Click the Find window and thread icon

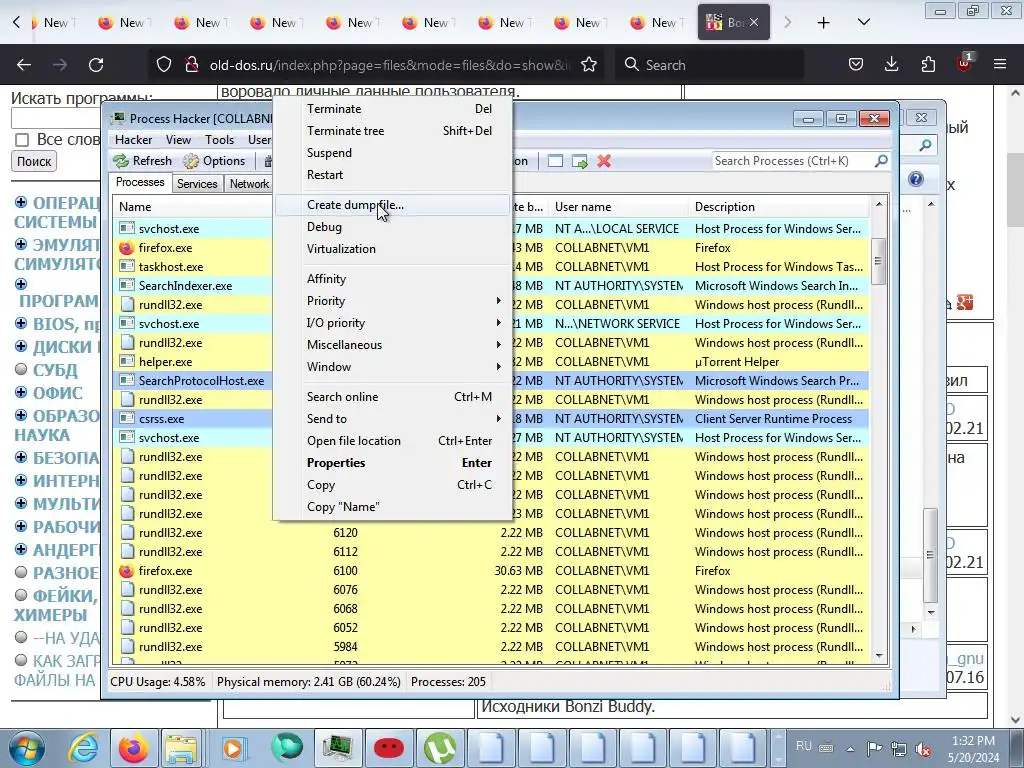pos(579,161)
